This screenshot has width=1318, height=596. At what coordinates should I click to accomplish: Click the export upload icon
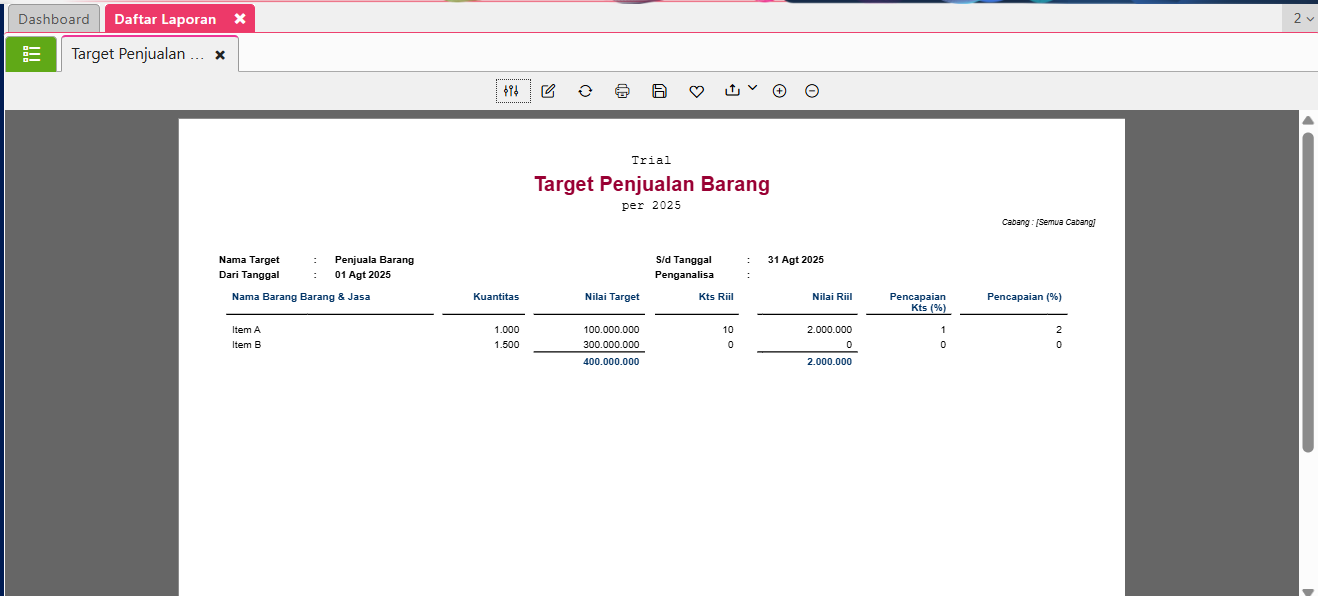click(732, 90)
